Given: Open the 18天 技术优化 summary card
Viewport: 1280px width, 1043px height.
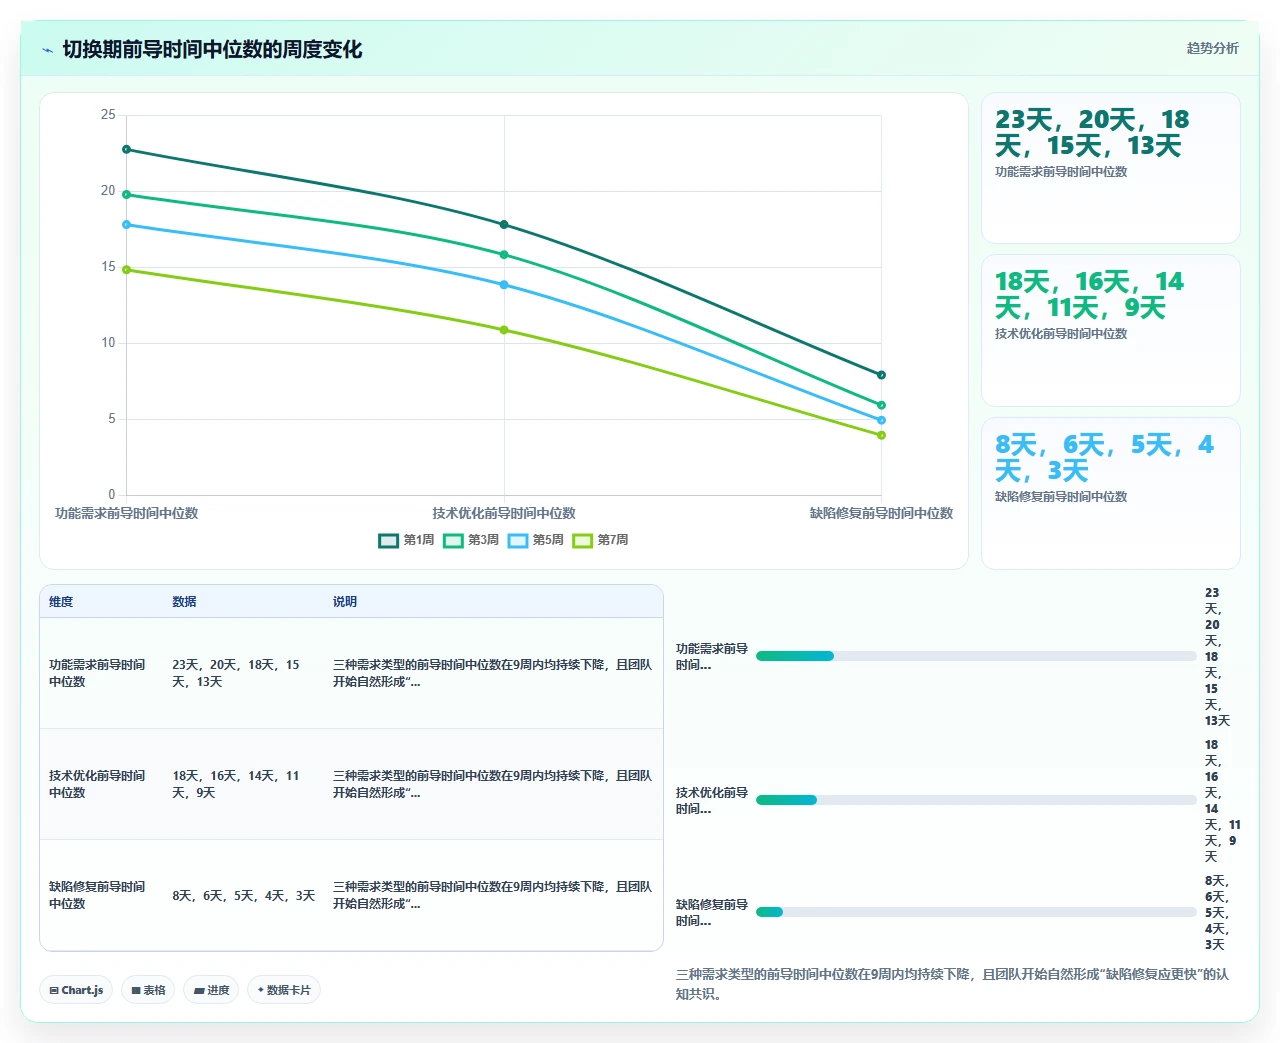Looking at the screenshot, I should click(x=1111, y=330).
